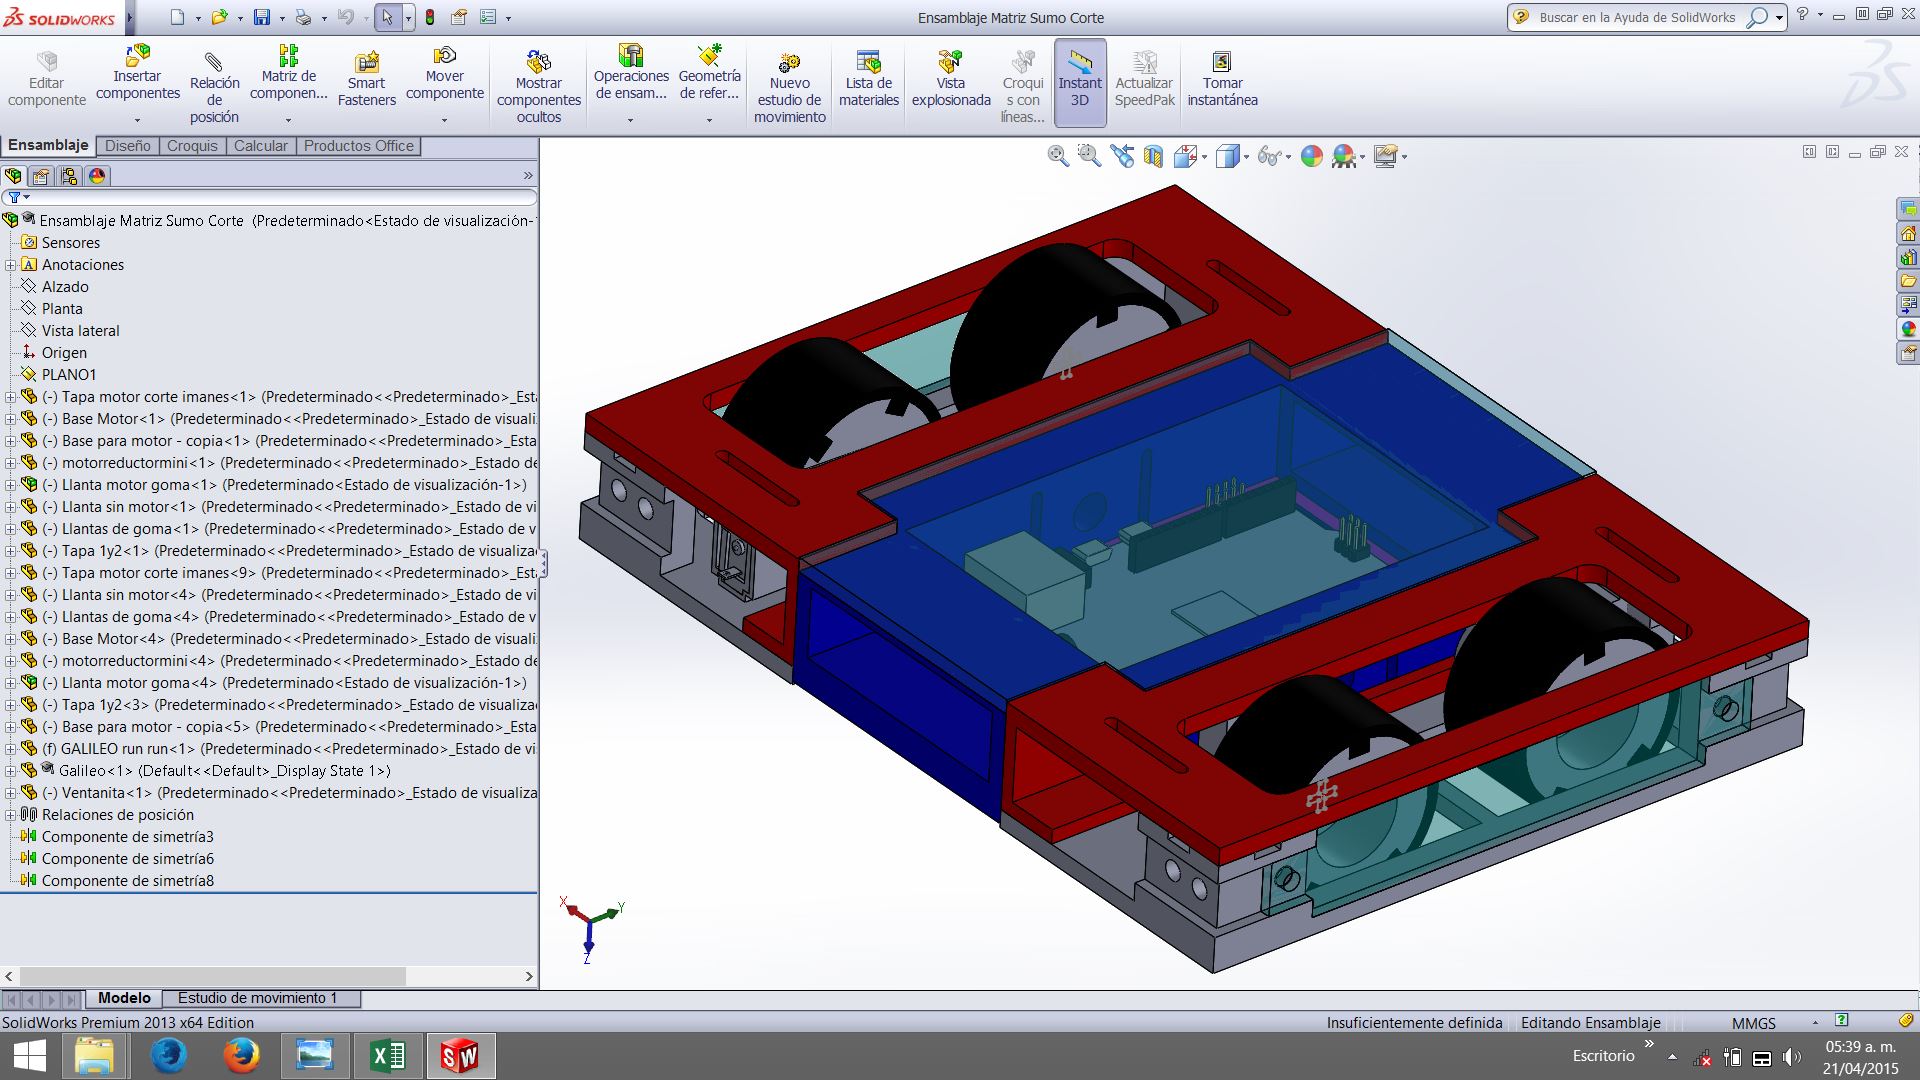The height and width of the screenshot is (1080, 1920).
Task: Open Vista explosionada tool
Action: coord(950,78)
